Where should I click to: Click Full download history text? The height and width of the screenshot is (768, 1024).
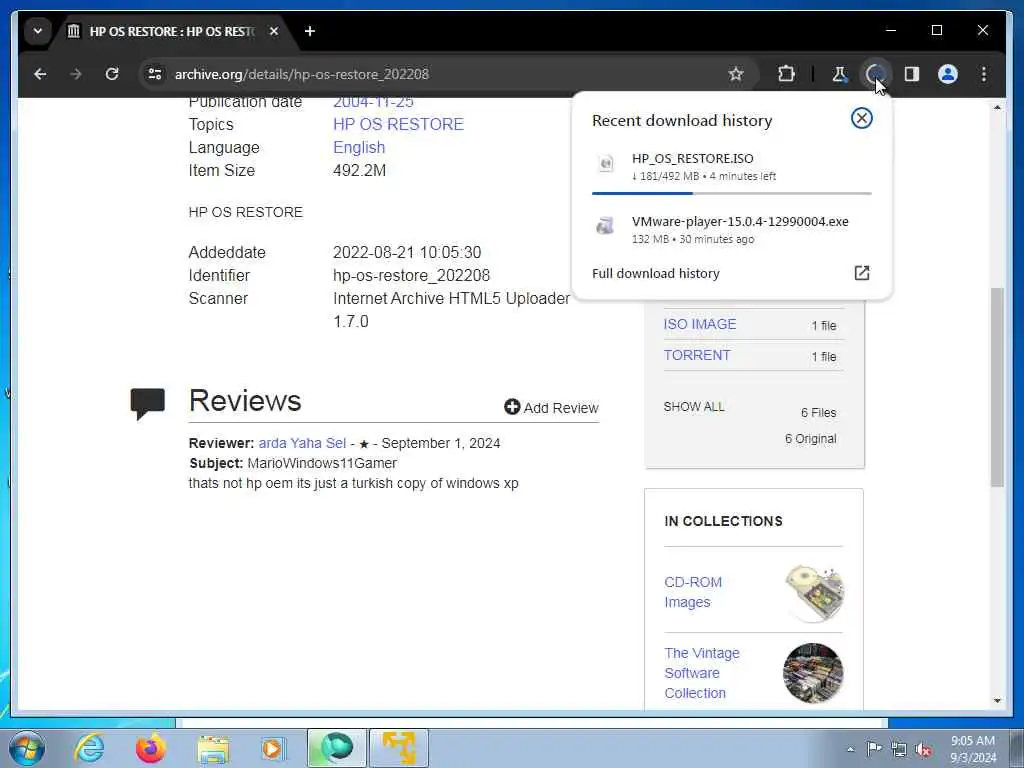coord(656,273)
